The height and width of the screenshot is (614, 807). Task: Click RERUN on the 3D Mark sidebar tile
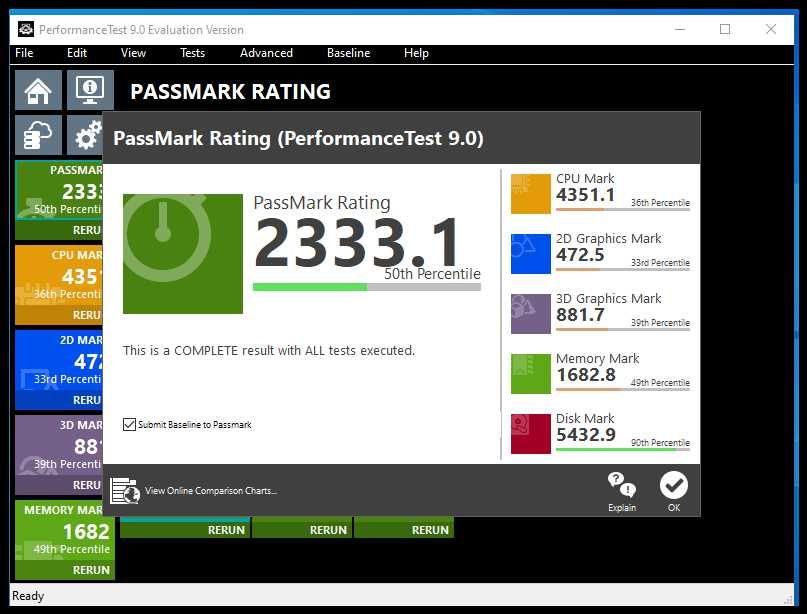coord(86,485)
